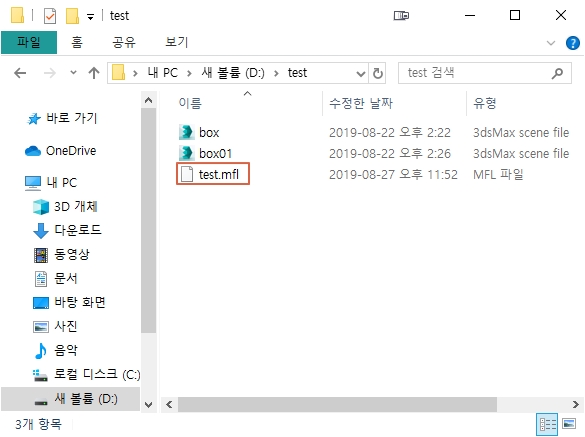Viewport: 585px width, 437px height.
Task: Go up one folder level
Action: (94, 73)
